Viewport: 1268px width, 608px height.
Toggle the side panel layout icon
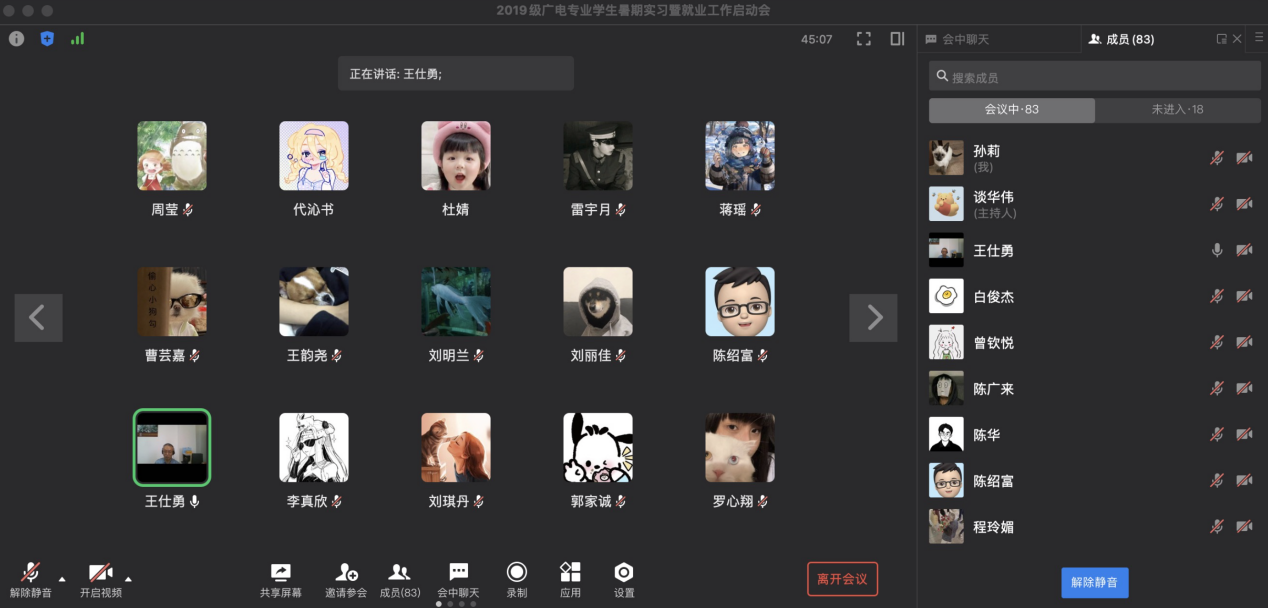click(897, 39)
